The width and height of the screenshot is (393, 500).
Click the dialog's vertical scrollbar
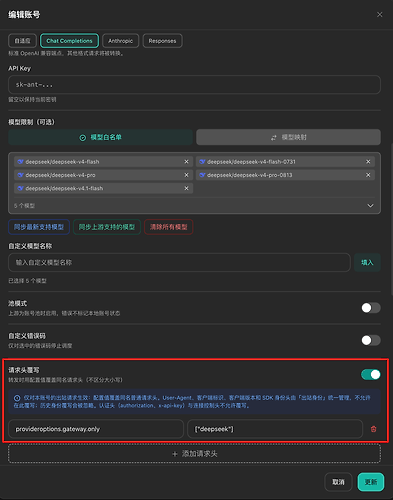(391, 219)
